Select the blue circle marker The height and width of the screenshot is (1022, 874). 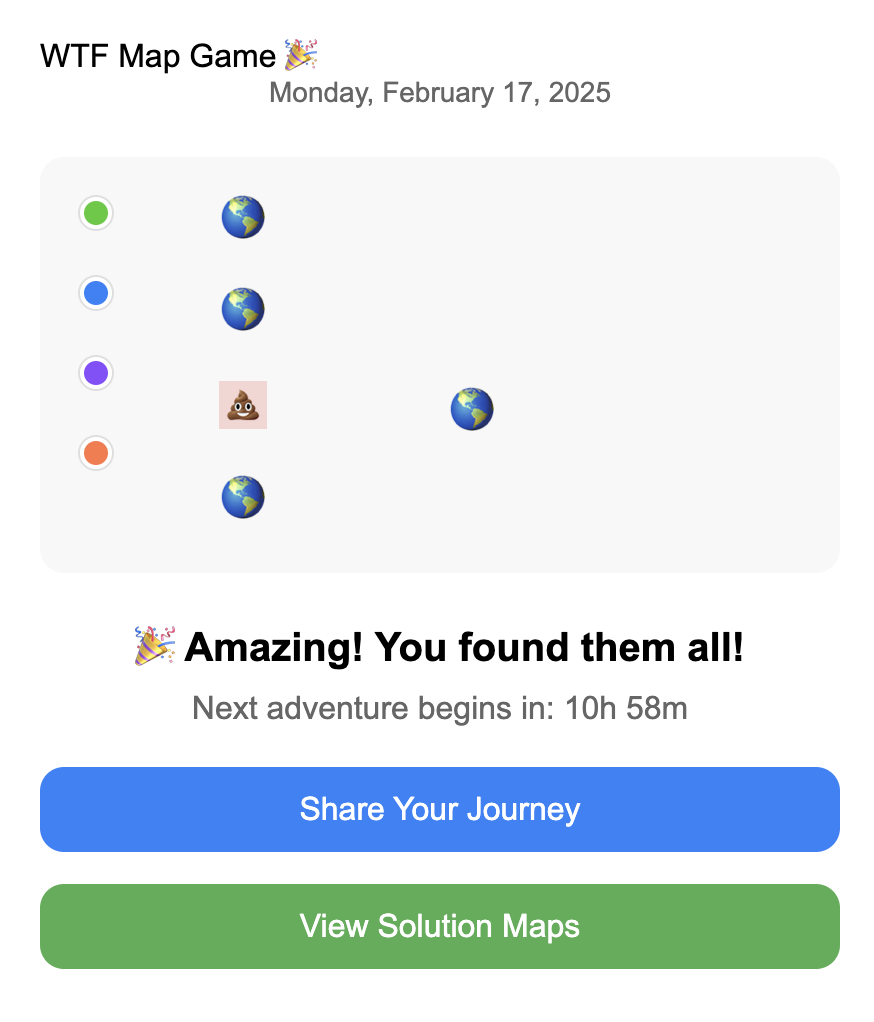[96, 293]
